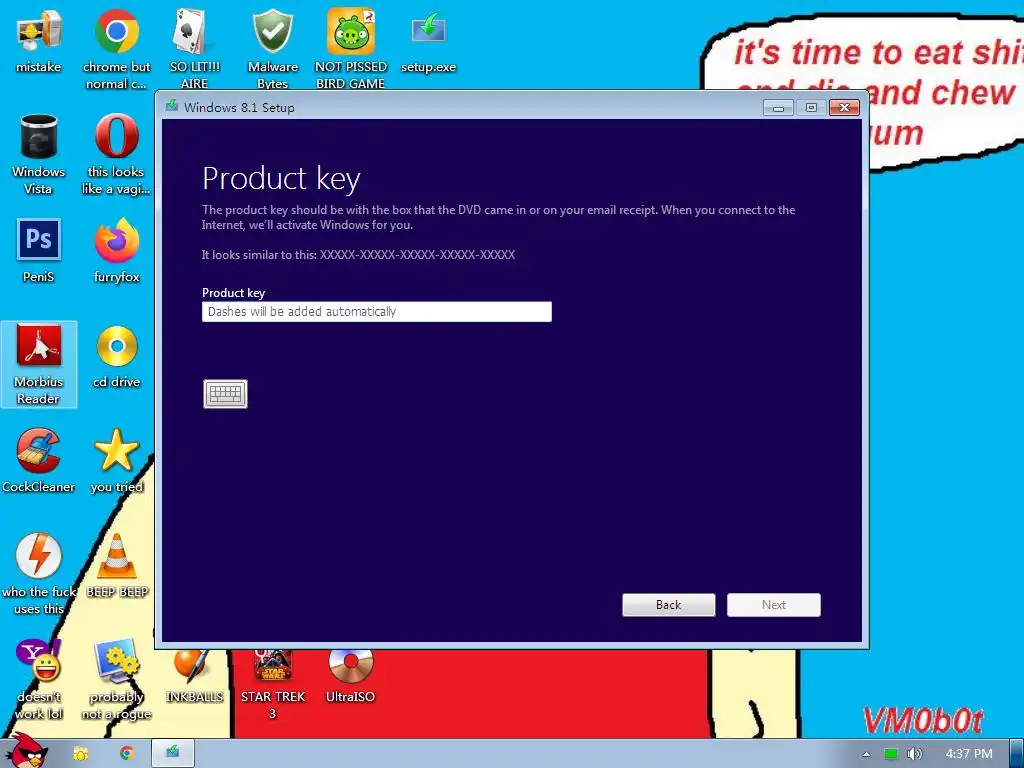Open the Chrome icon on the taskbar
This screenshot has height=768, width=1024.
pyautogui.click(x=127, y=754)
